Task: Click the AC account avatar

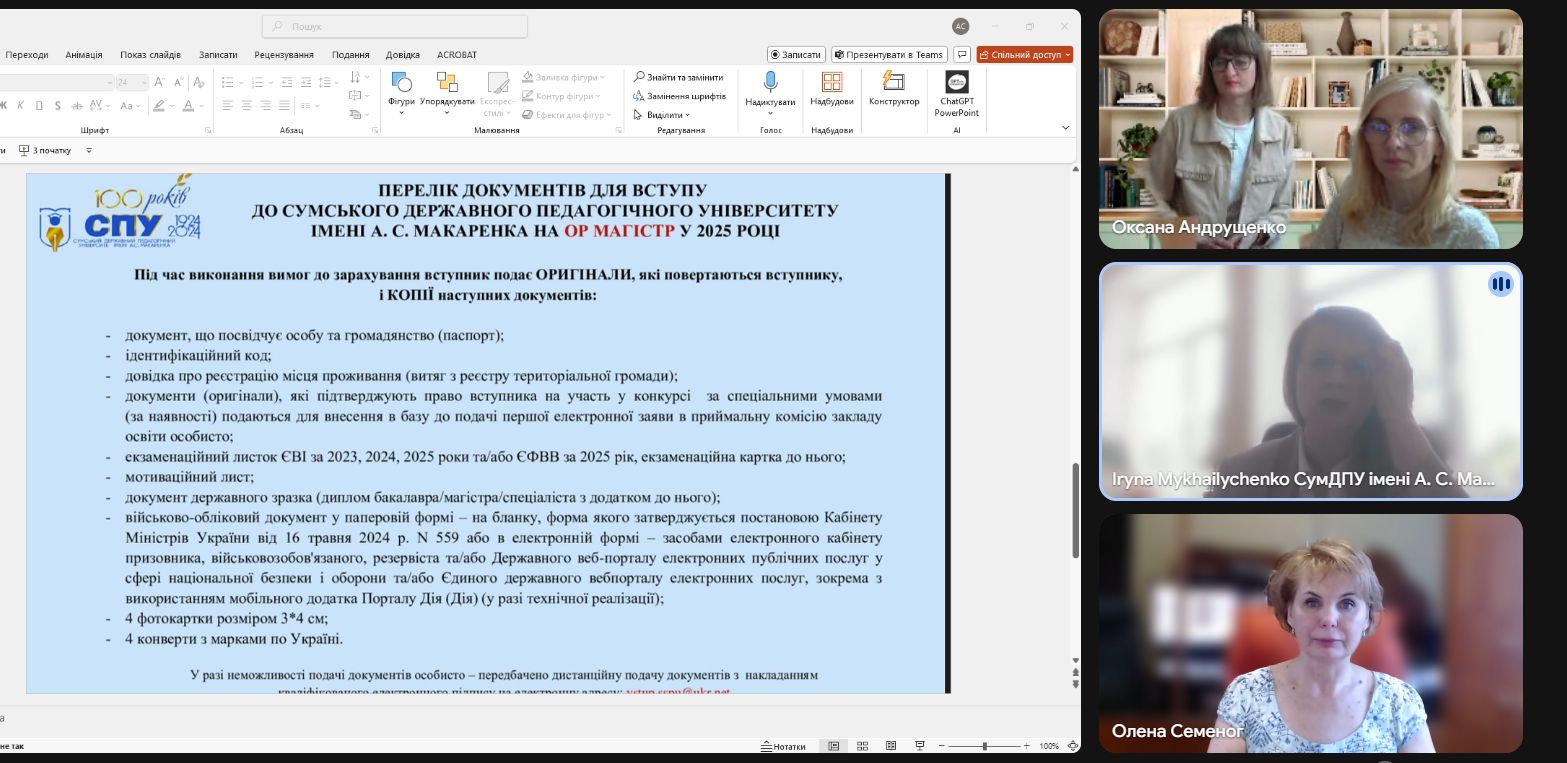Action: coord(961,26)
